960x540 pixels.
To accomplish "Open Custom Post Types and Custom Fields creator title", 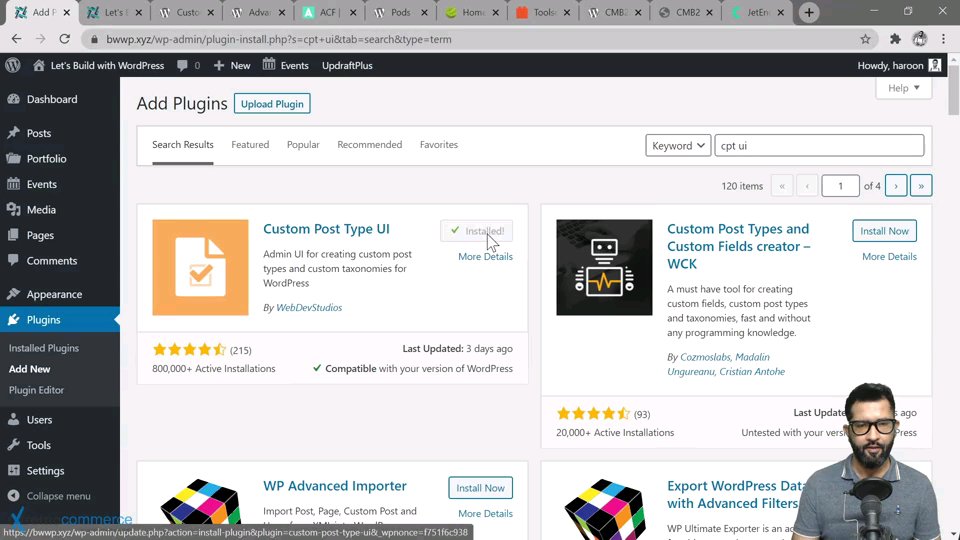I will 738,246.
